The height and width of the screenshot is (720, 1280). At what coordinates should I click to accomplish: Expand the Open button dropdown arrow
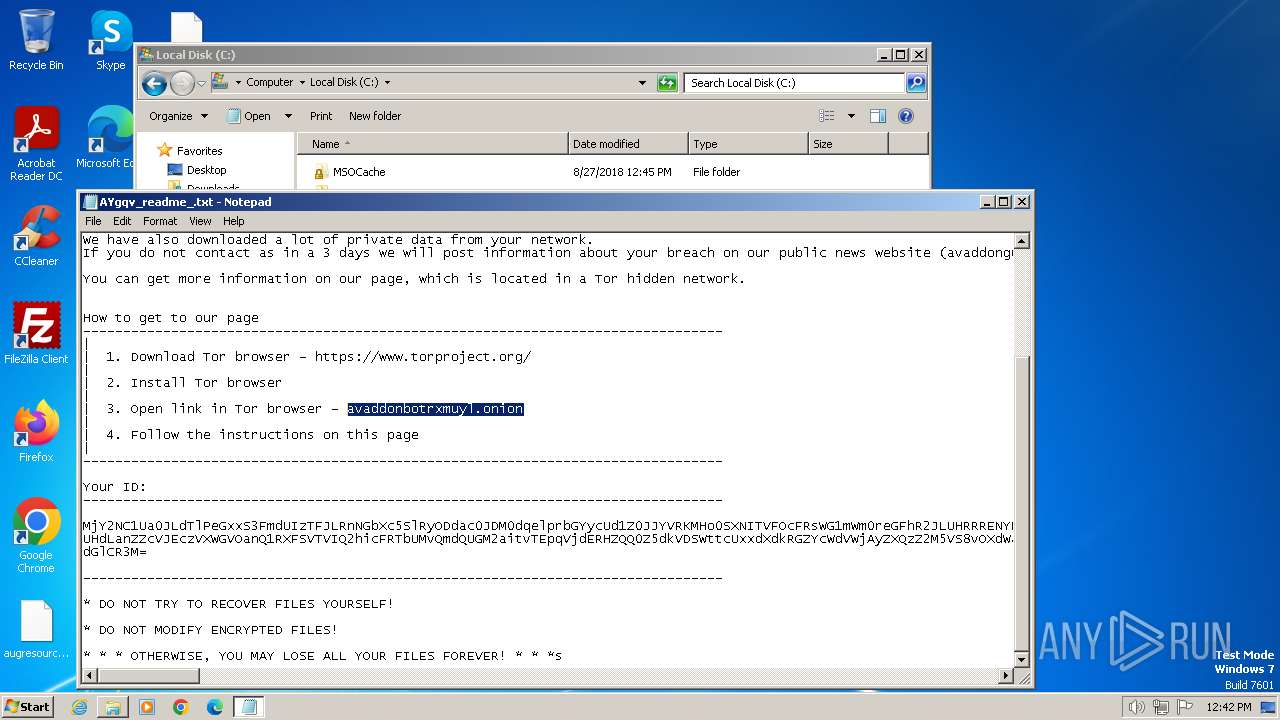(x=288, y=116)
